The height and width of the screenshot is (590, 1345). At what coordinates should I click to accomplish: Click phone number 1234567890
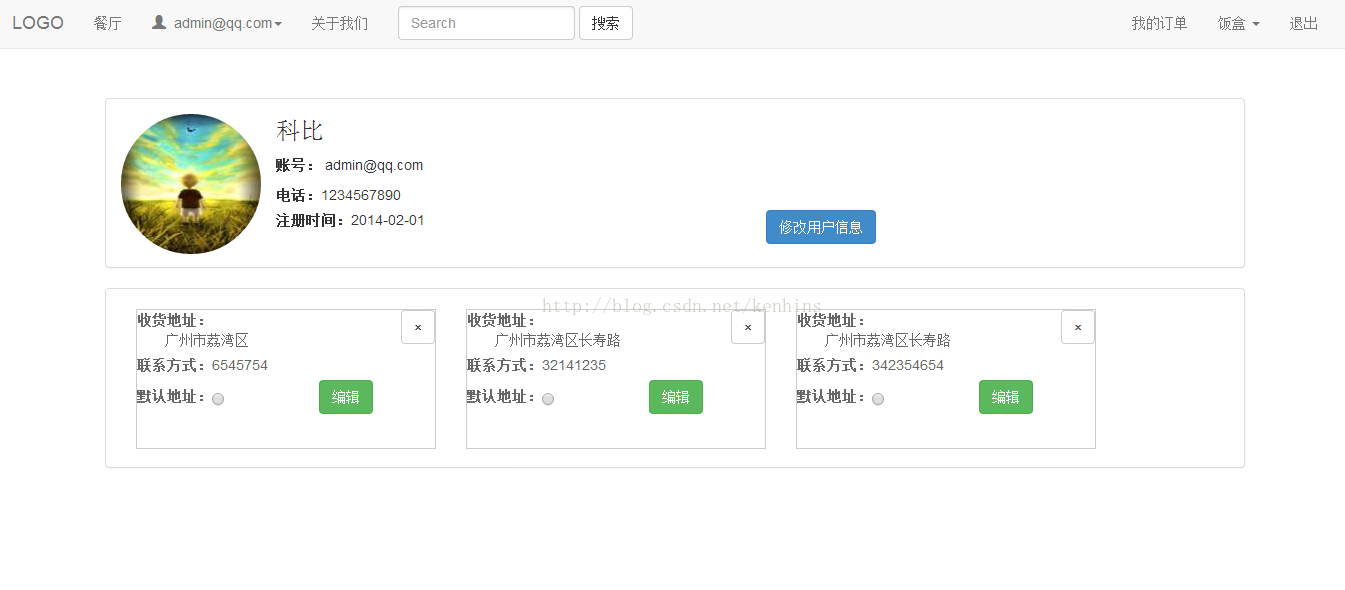pos(361,195)
